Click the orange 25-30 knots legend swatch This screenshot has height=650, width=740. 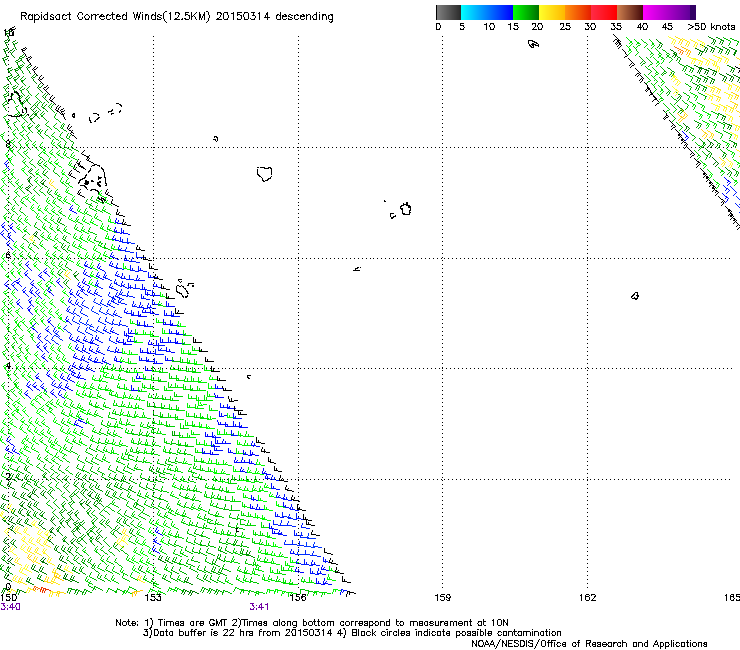[x=578, y=12]
